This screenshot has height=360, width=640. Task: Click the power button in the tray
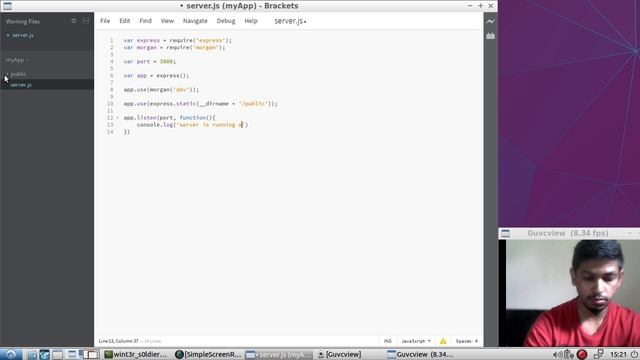coord(634,354)
